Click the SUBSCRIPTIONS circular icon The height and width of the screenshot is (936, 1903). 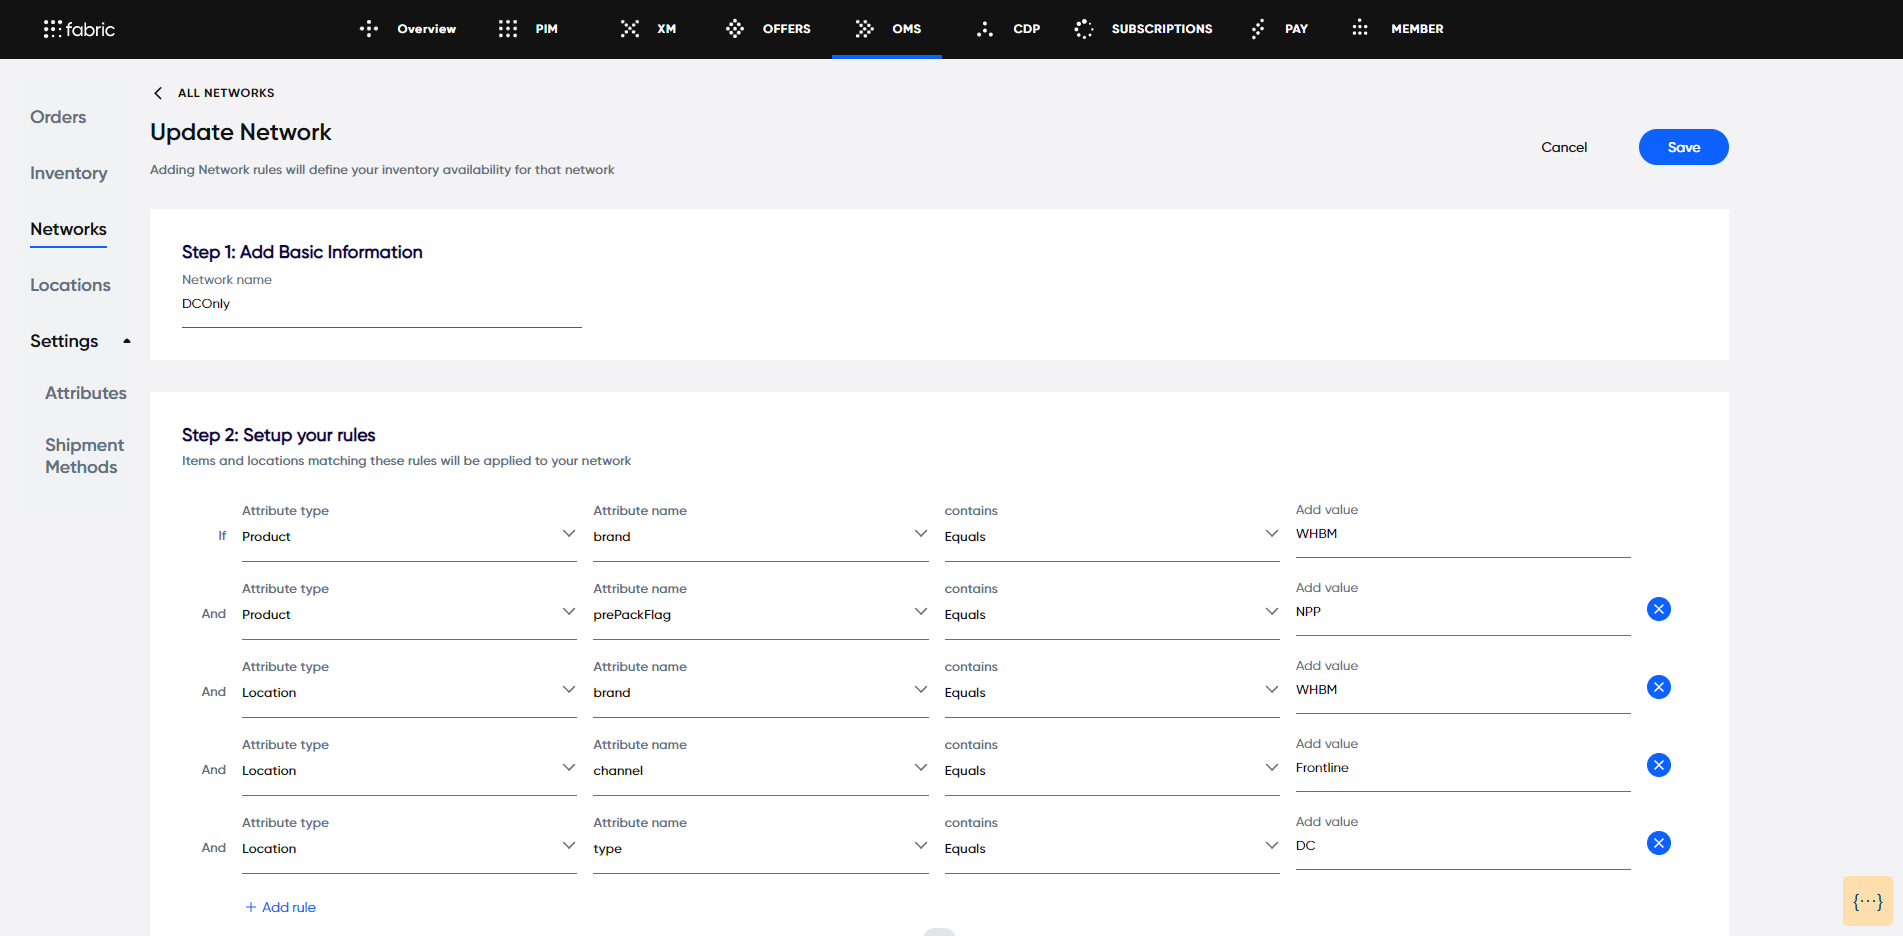coord(1084,29)
